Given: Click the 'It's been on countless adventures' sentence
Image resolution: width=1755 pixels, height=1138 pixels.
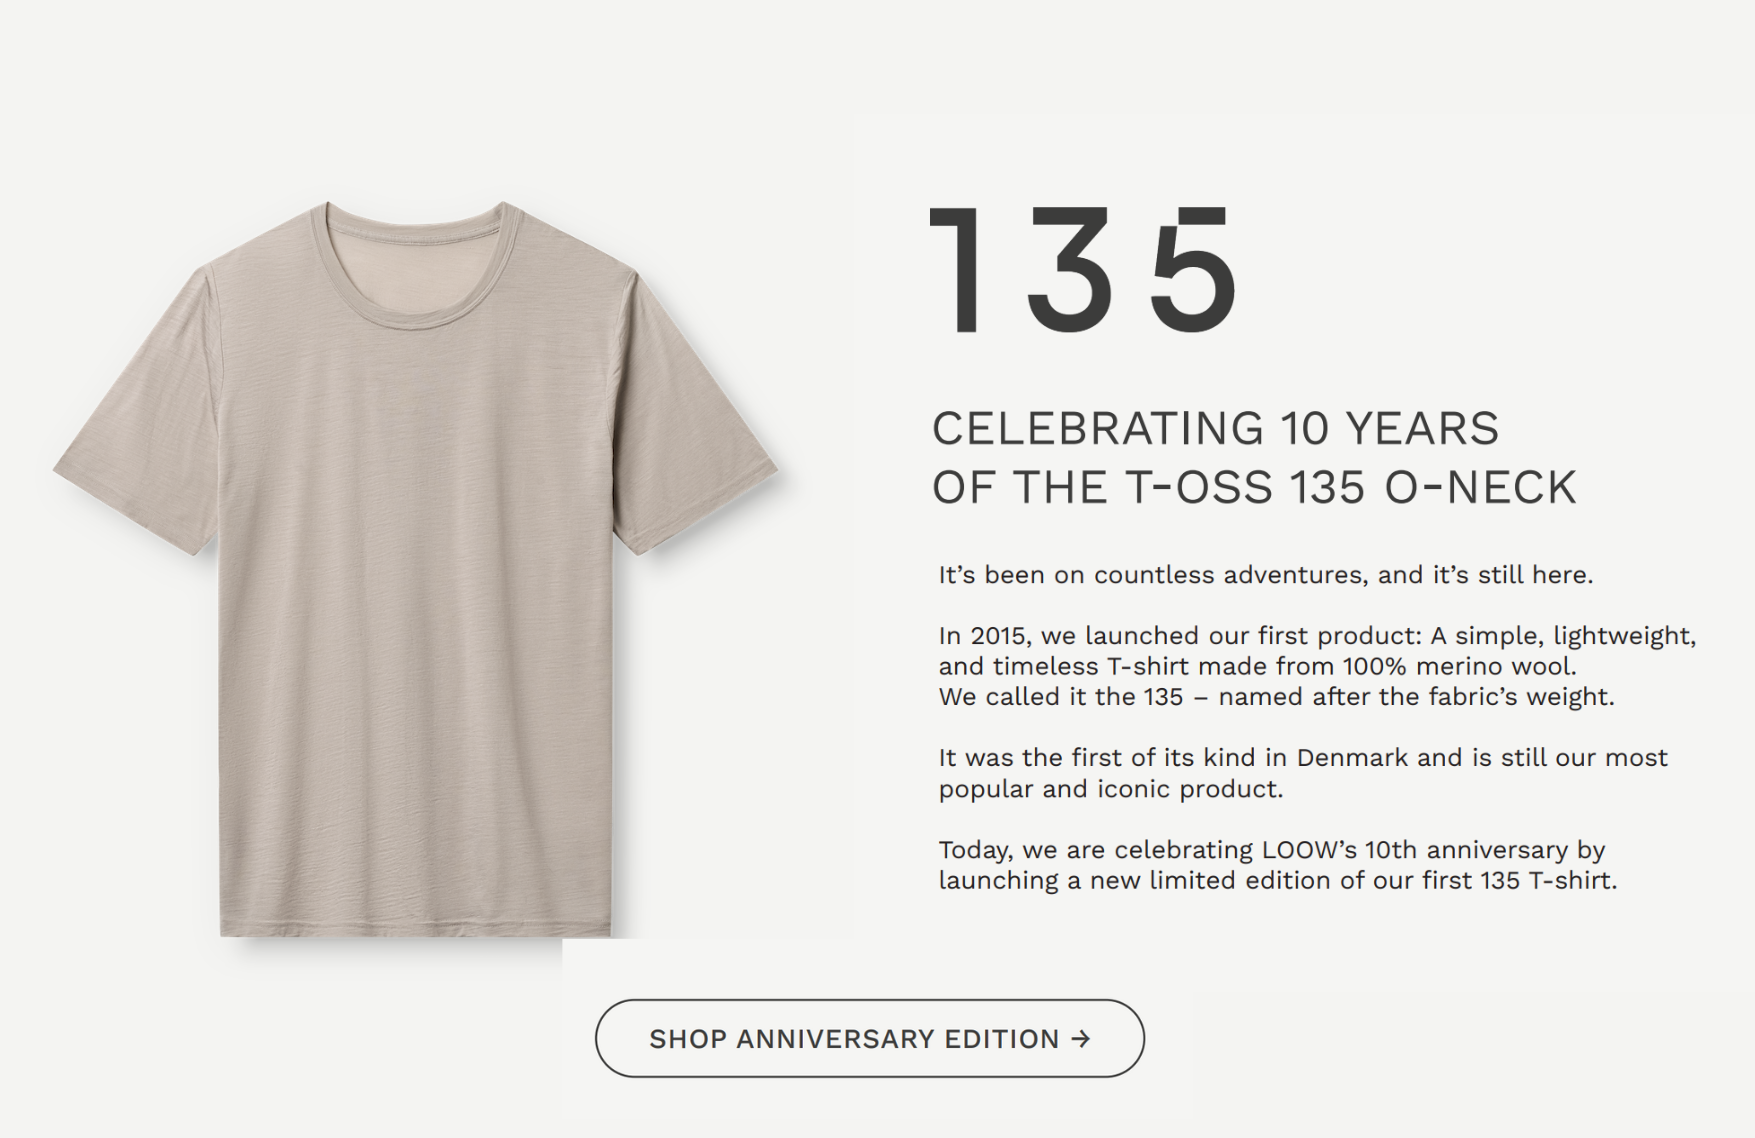Looking at the screenshot, I should point(1265,575).
